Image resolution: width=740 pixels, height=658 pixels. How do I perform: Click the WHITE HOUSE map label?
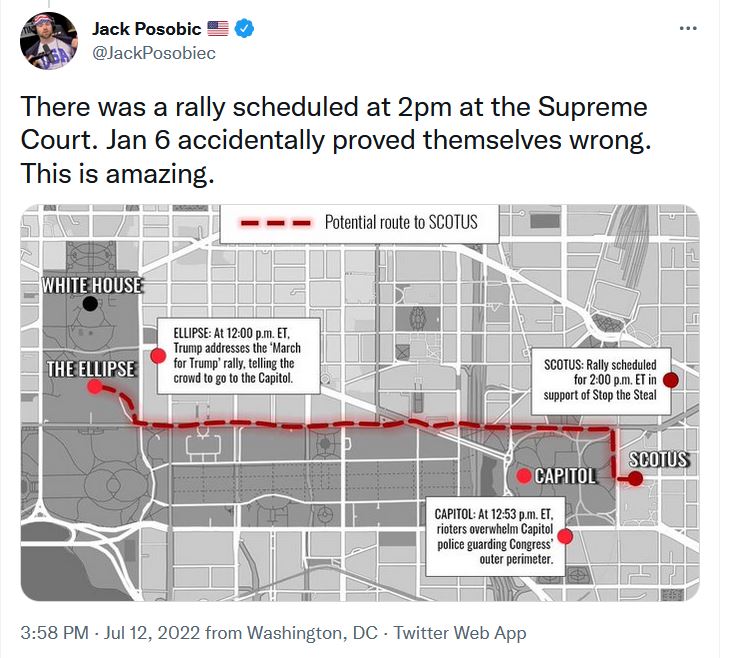click(91, 286)
